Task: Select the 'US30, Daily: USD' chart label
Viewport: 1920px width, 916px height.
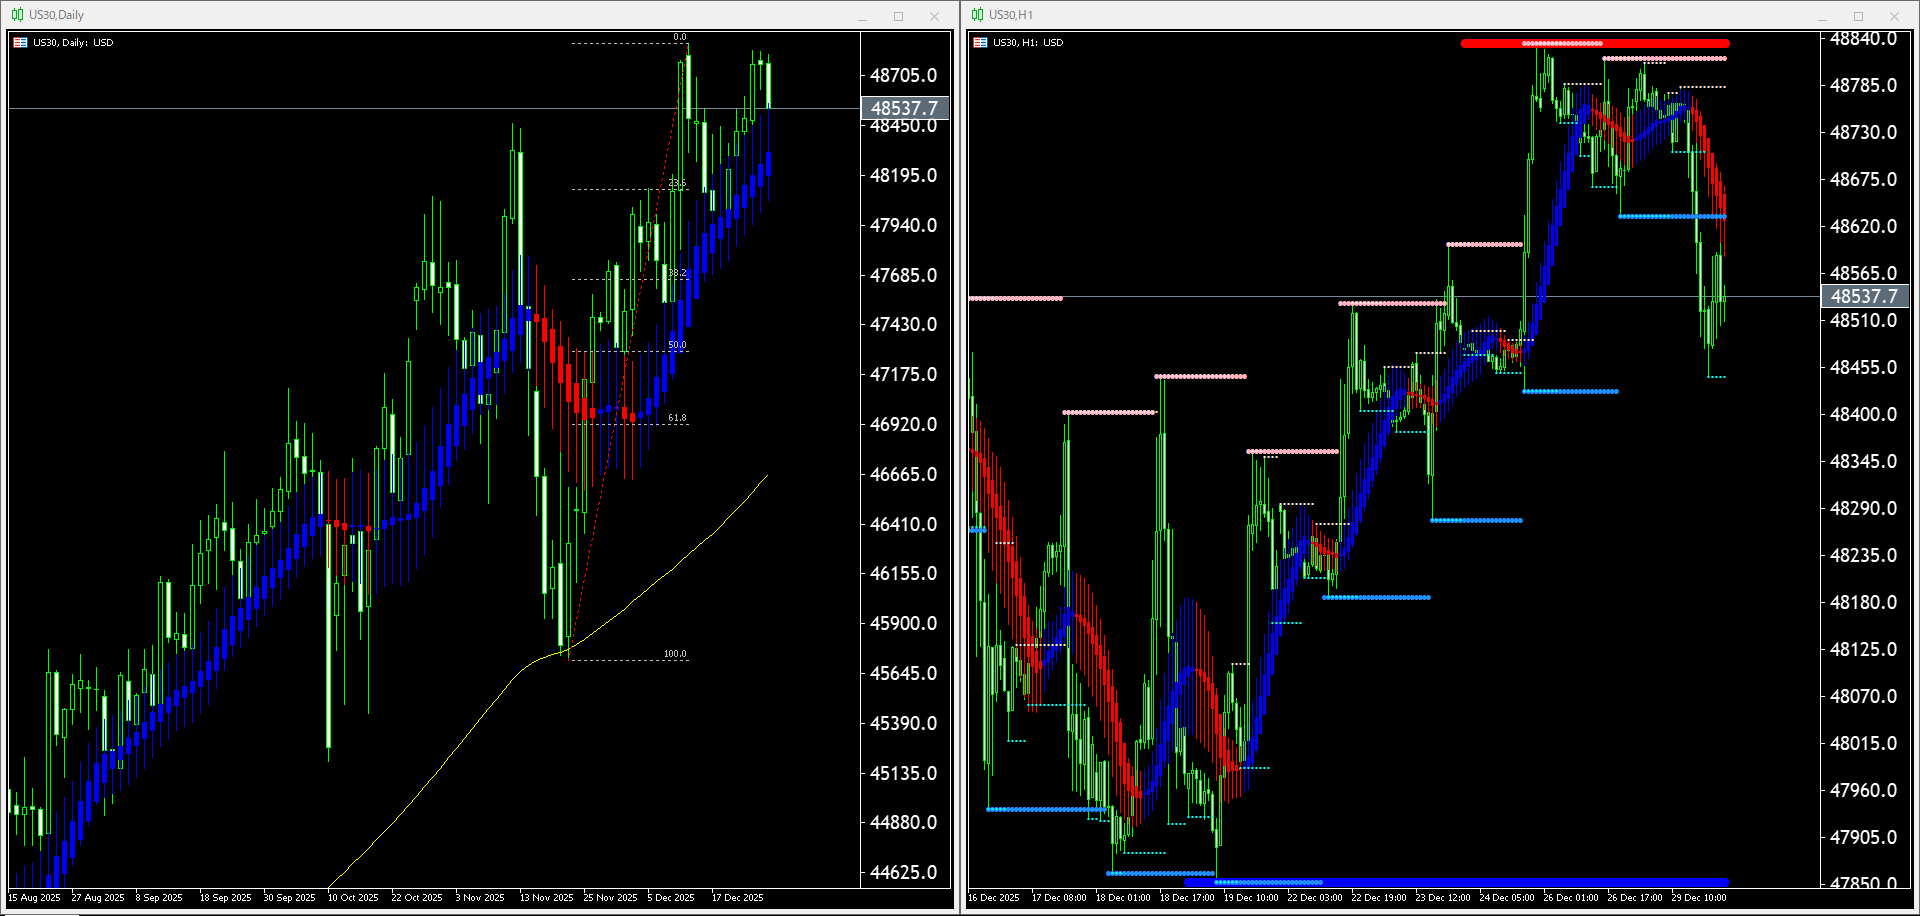Action: pos(73,43)
